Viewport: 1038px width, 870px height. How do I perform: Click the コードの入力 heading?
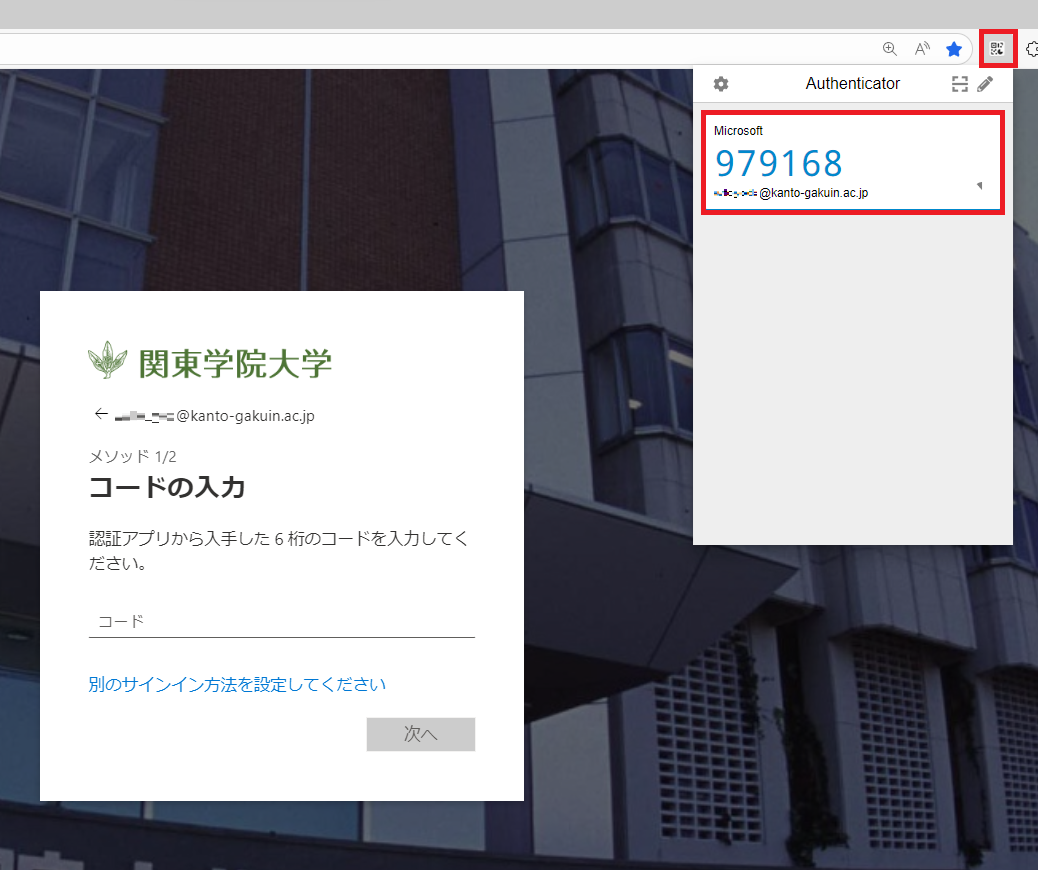pyautogui.click(x=167, y=488)
